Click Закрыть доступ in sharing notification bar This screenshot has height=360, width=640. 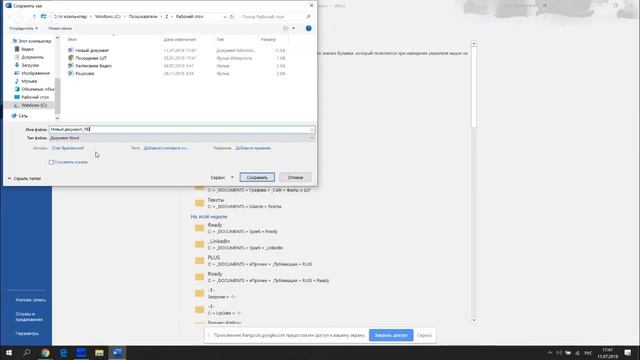(391, 335)
